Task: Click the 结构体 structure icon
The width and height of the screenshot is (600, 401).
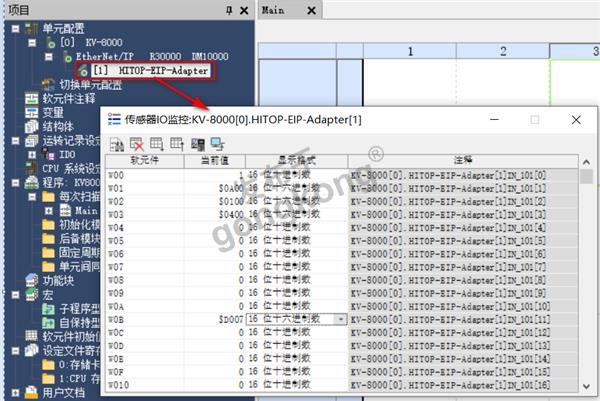Action: tap(31, 126)
